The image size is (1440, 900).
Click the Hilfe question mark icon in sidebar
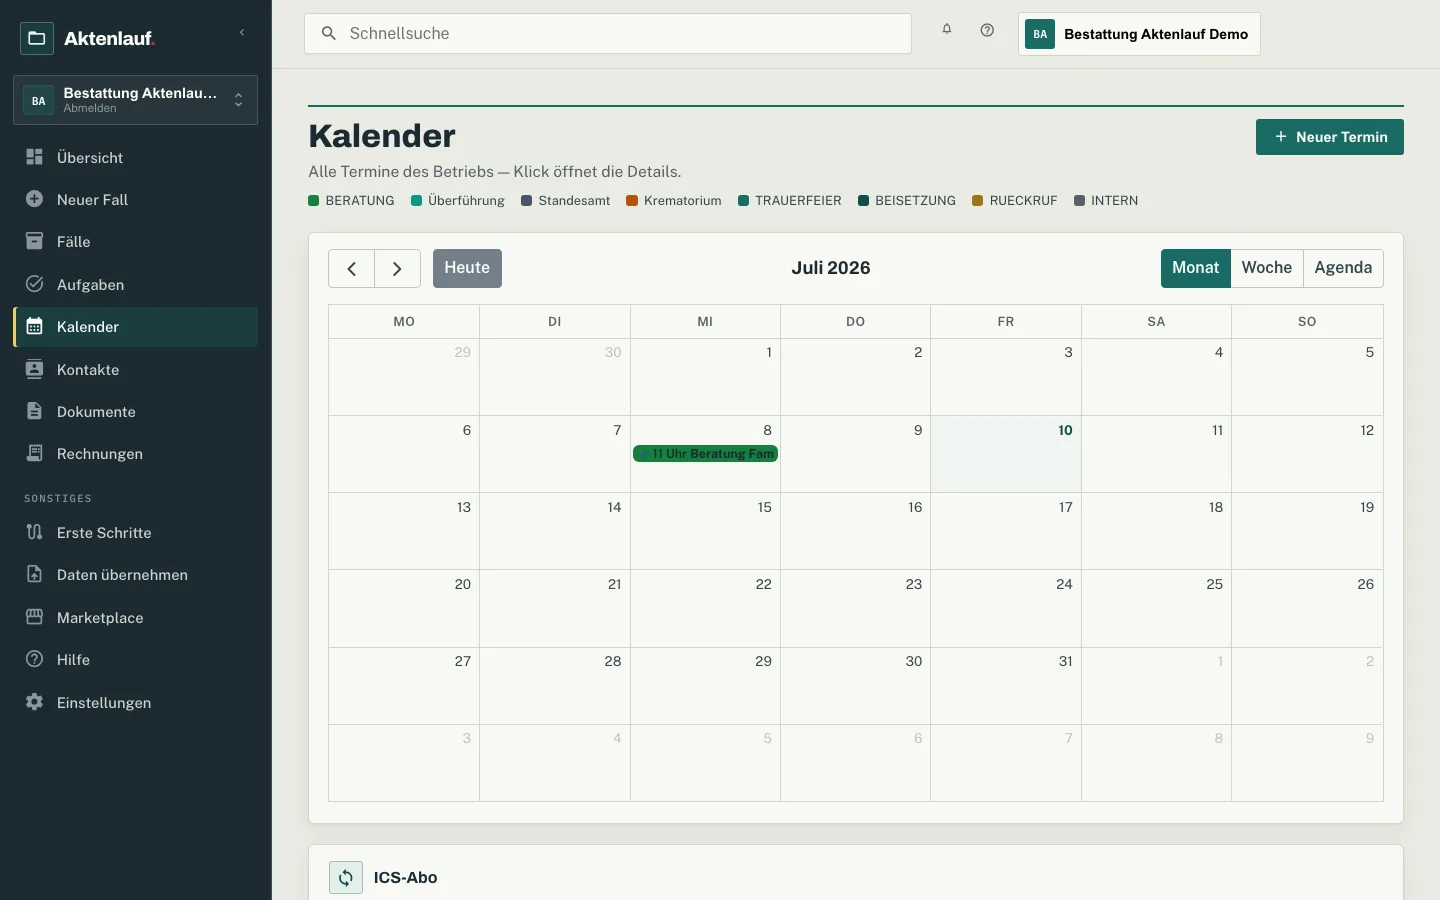tap(34, 659)
